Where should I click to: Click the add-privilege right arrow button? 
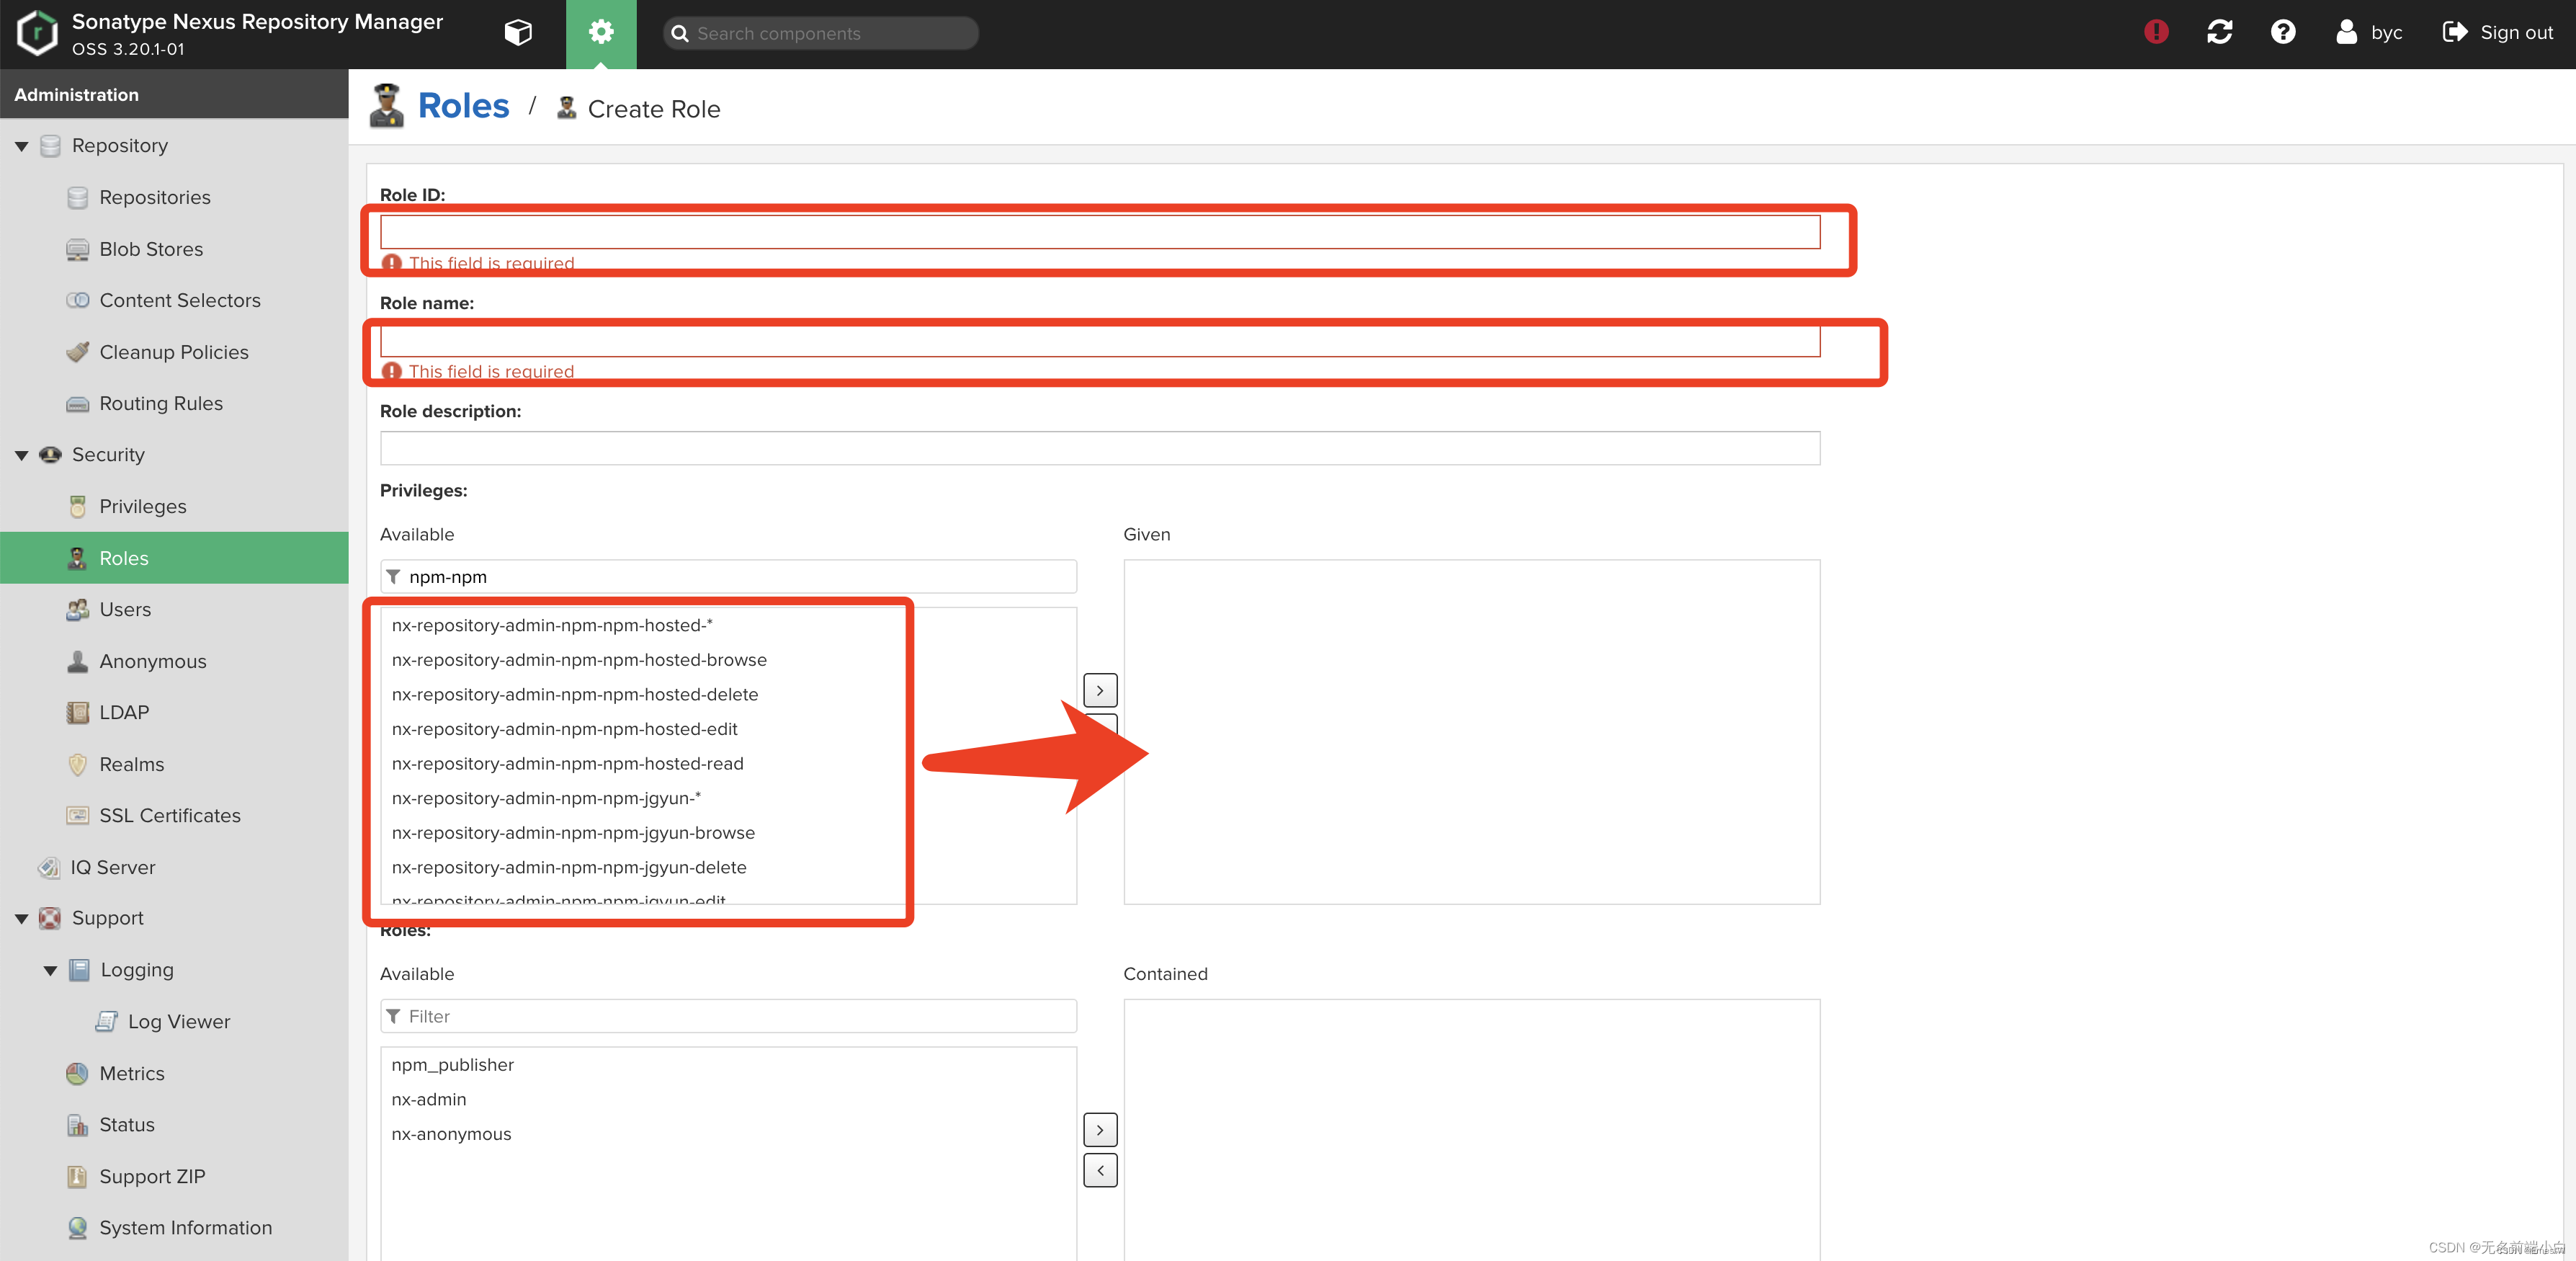(x=1100, y=690)
